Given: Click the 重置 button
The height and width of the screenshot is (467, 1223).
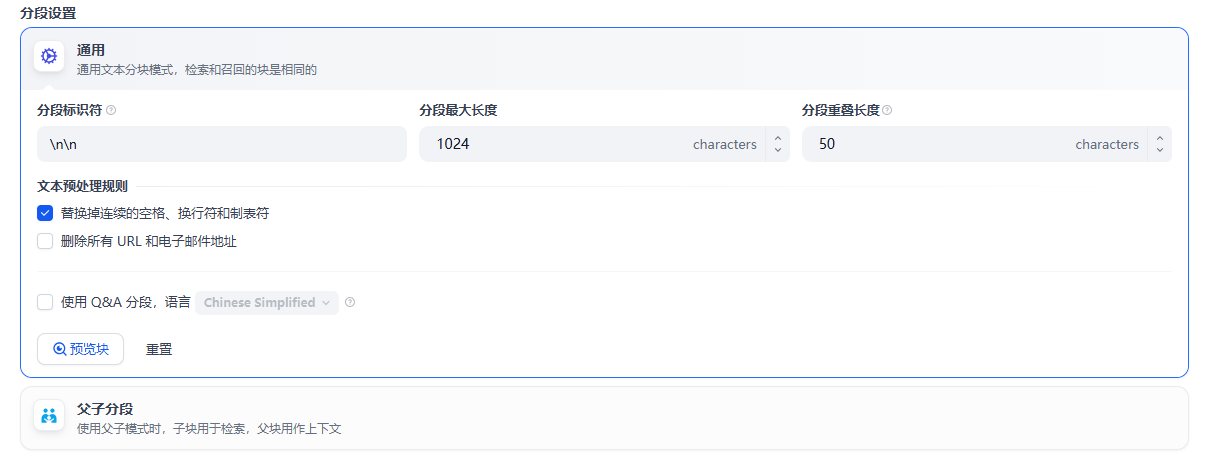Looking at the screenshot, I should click(159, 349).
